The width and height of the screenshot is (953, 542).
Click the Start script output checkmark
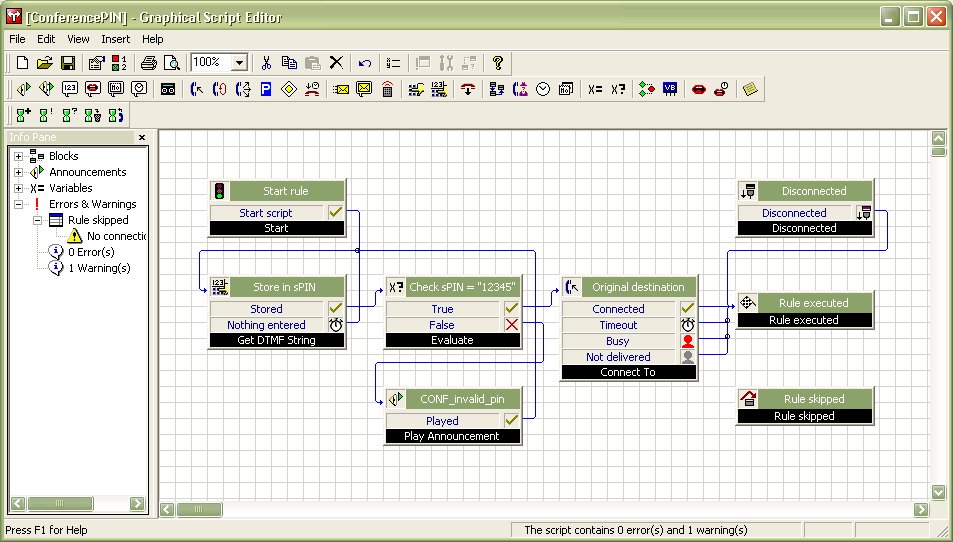coord(335,212)
